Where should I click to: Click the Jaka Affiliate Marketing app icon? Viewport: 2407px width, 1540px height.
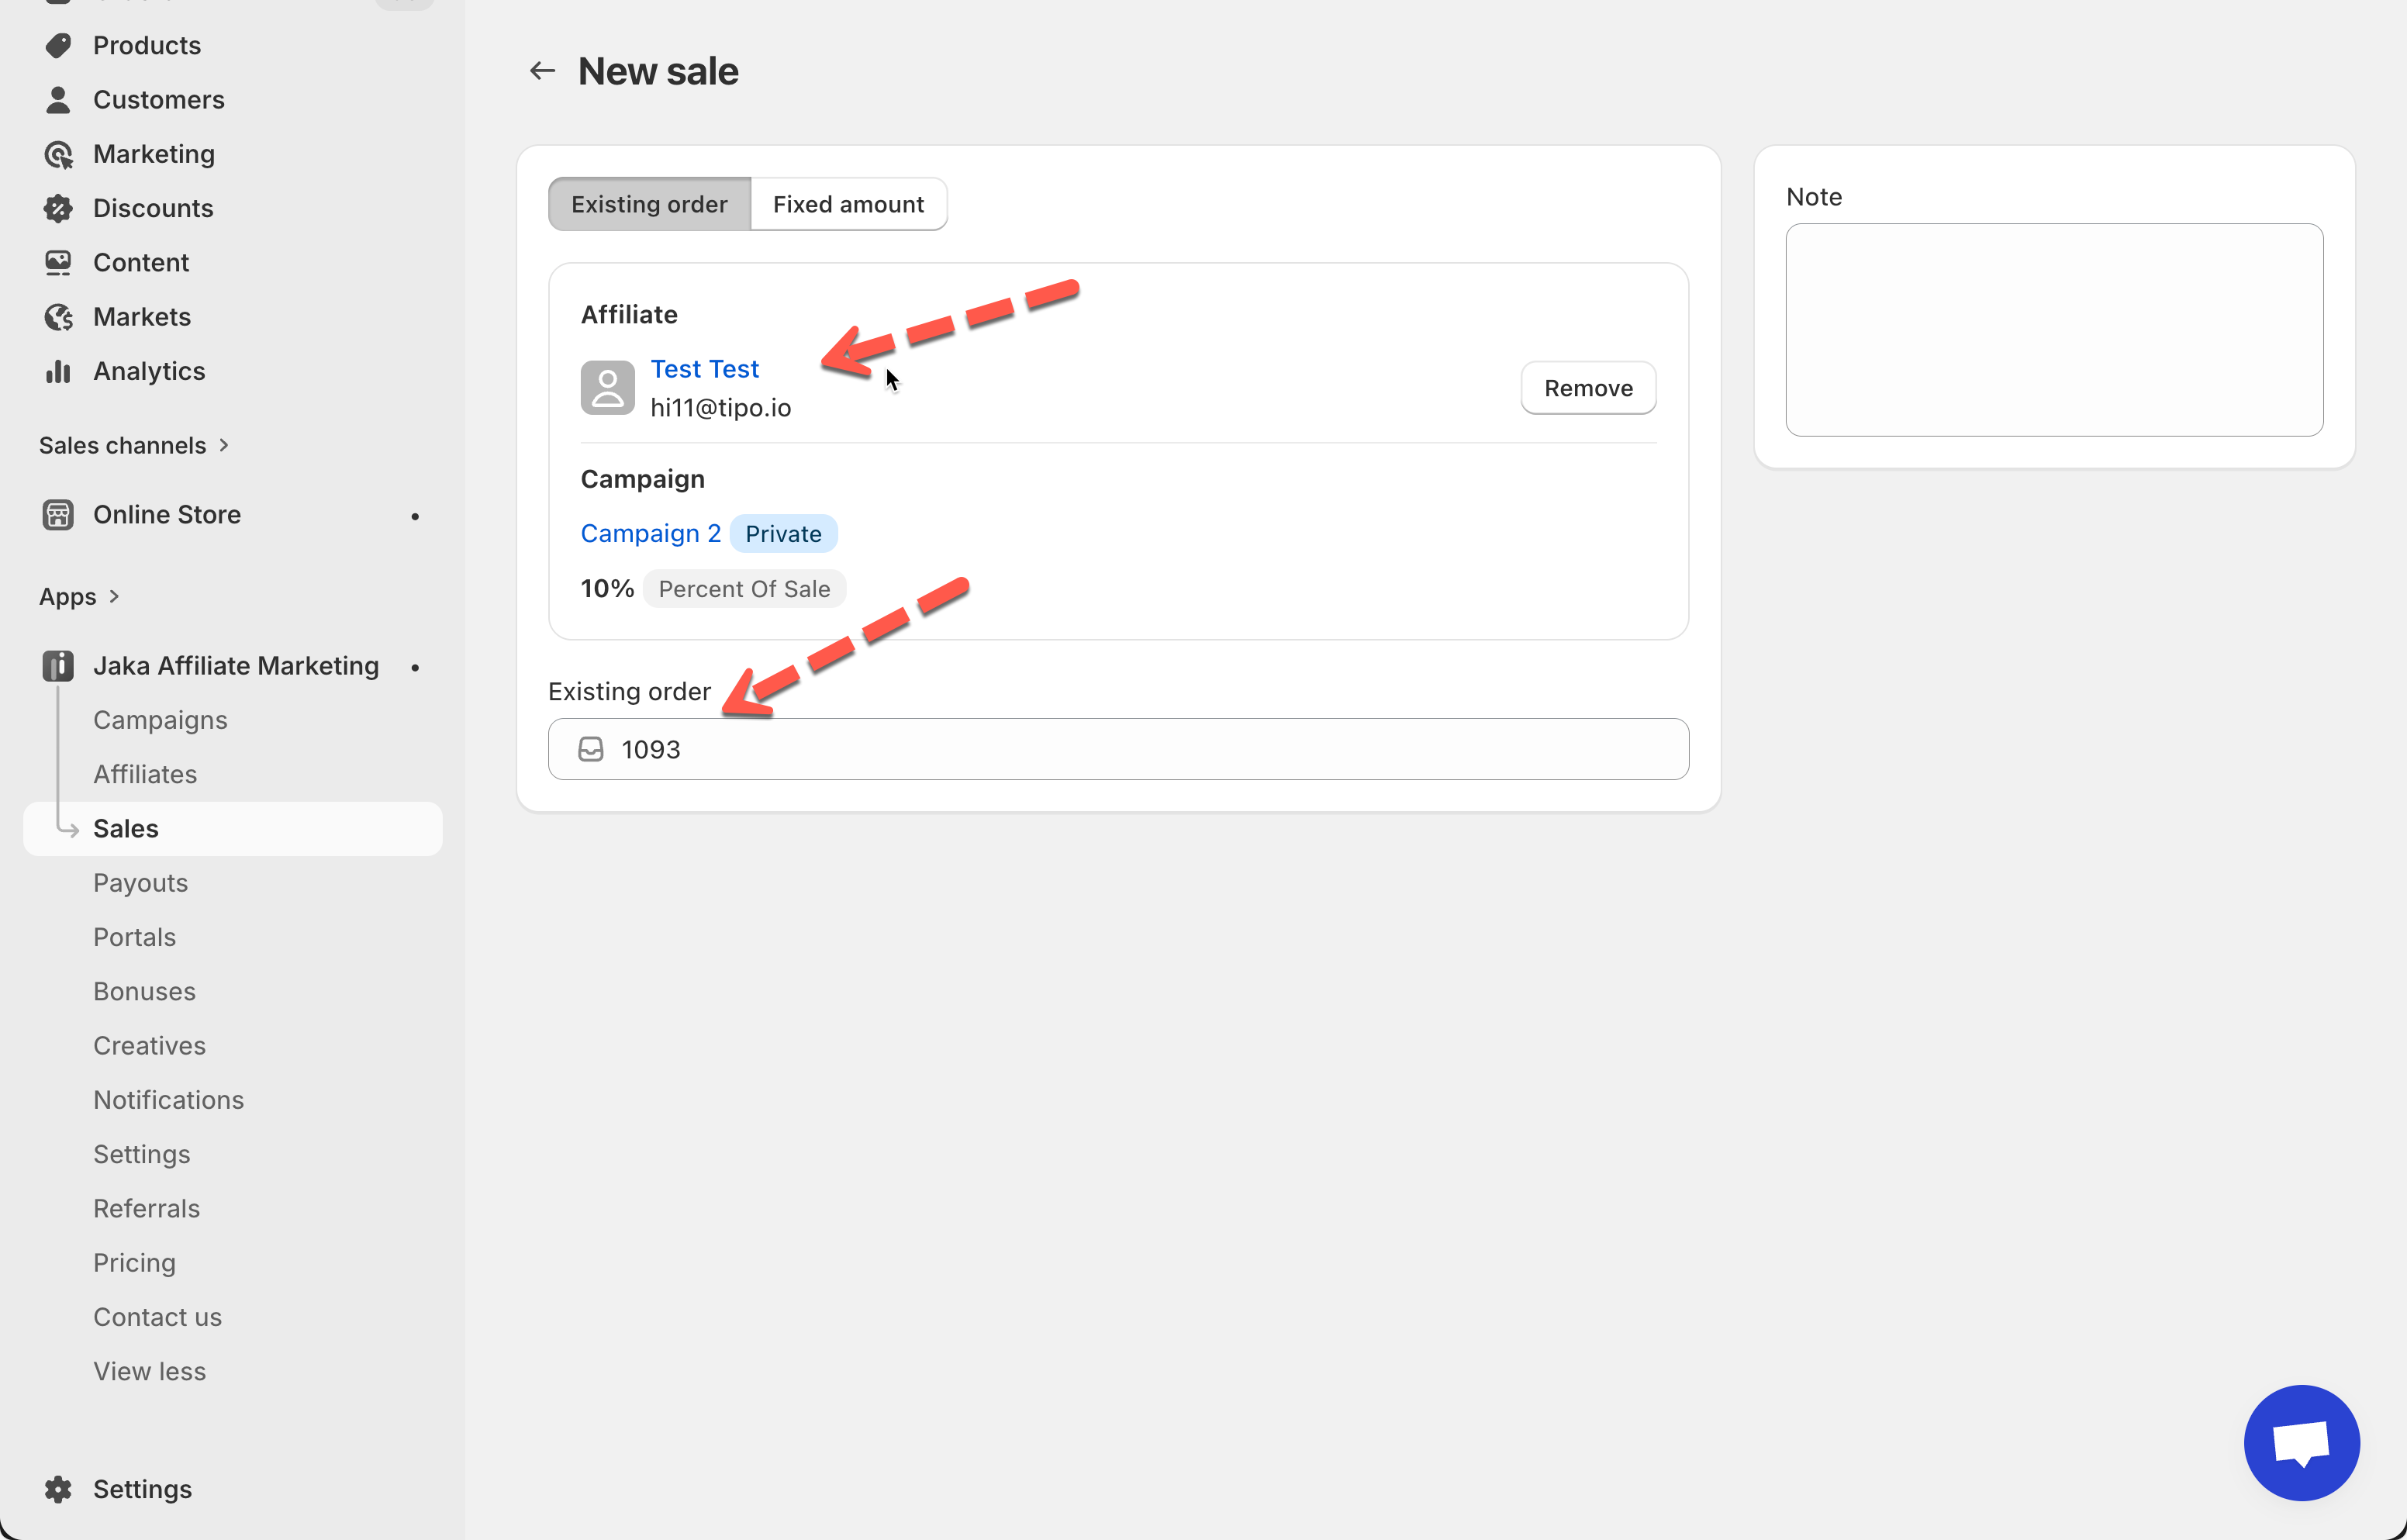pos(58,666)
